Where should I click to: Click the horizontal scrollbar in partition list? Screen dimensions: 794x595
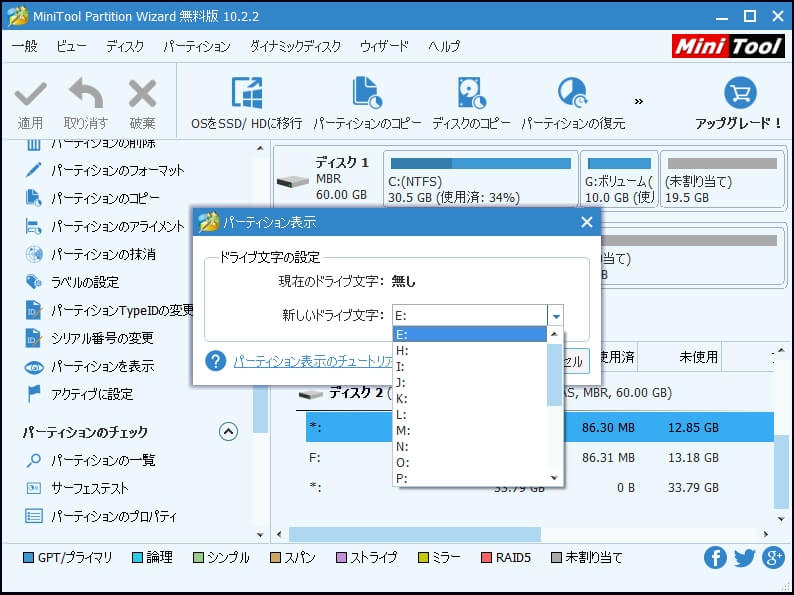414,534
